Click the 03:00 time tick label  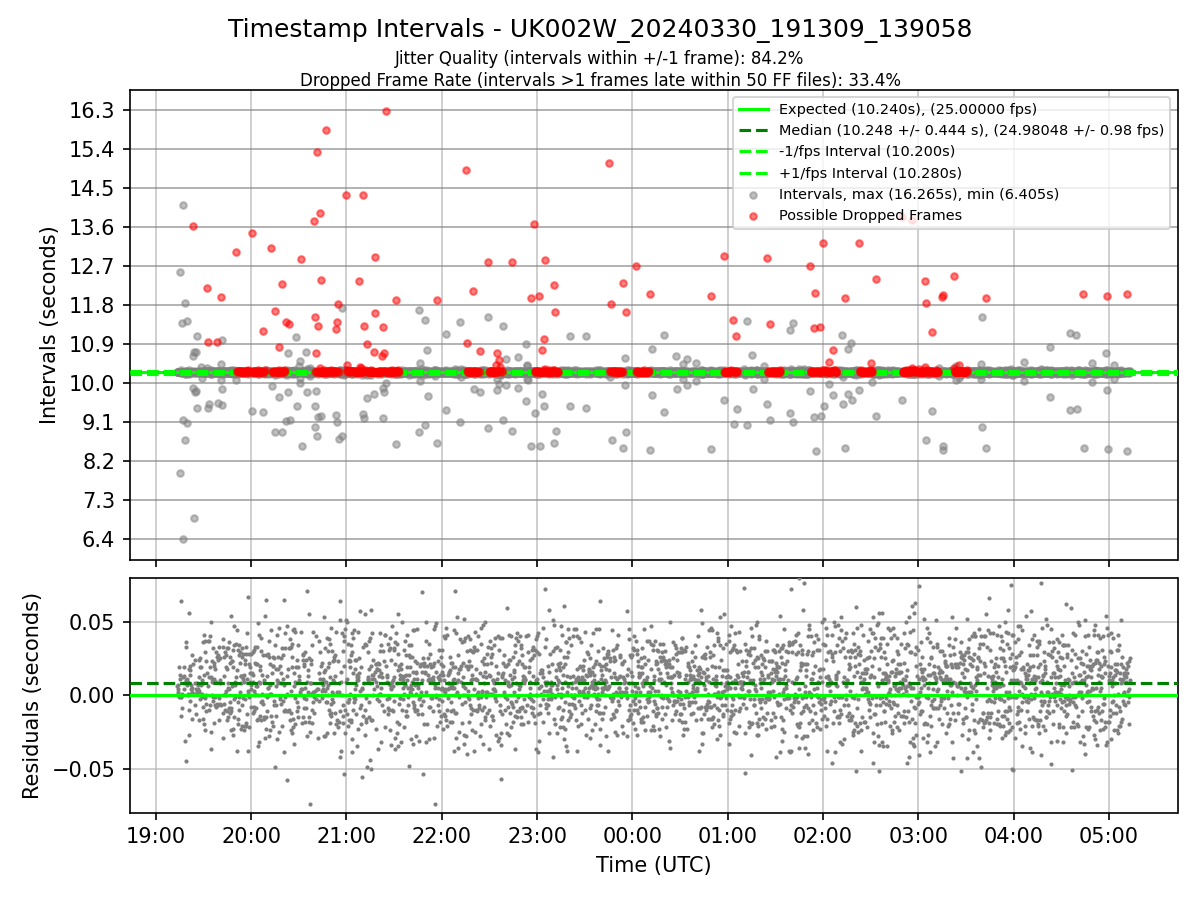918,834
